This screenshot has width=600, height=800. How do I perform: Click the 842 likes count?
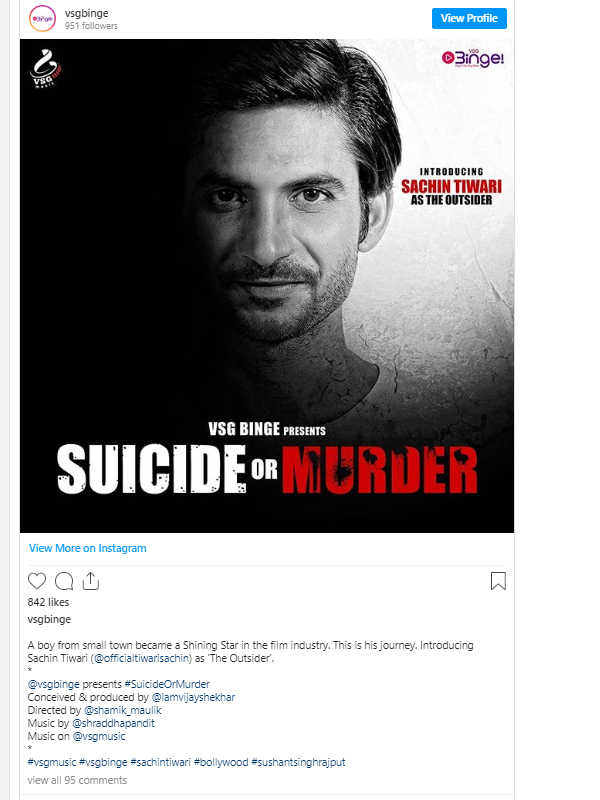pos(48,602)
